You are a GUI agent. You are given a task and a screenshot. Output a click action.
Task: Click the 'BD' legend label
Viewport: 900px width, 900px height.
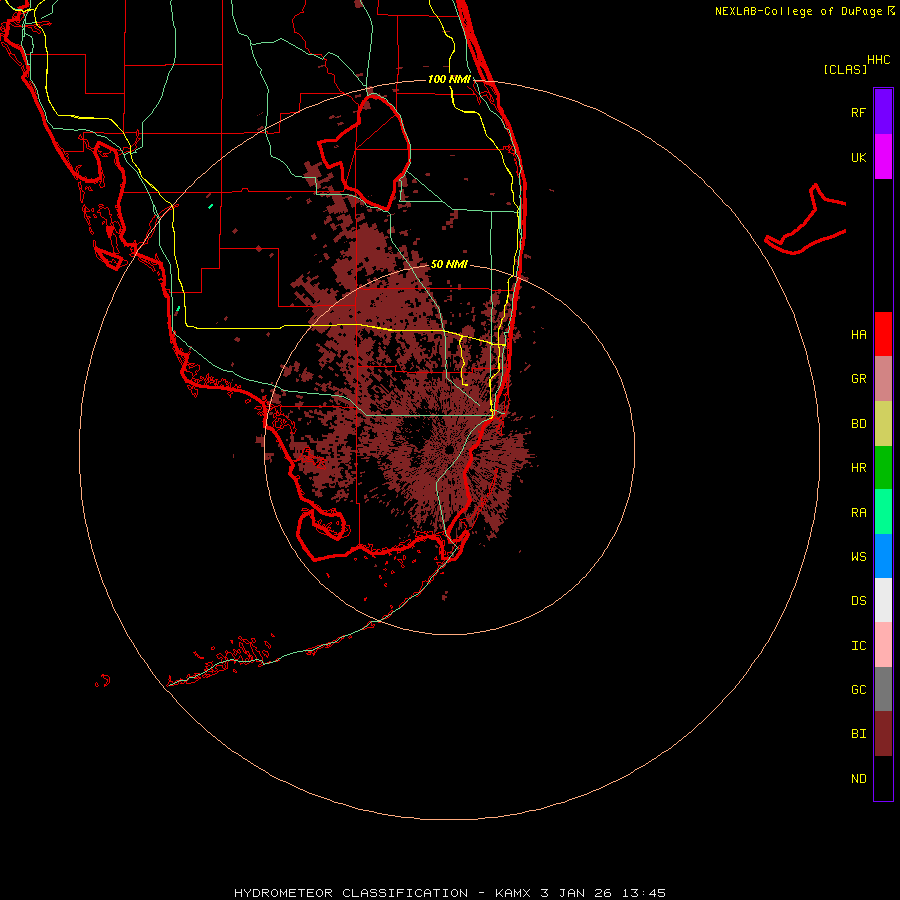(x=858, y=424)
